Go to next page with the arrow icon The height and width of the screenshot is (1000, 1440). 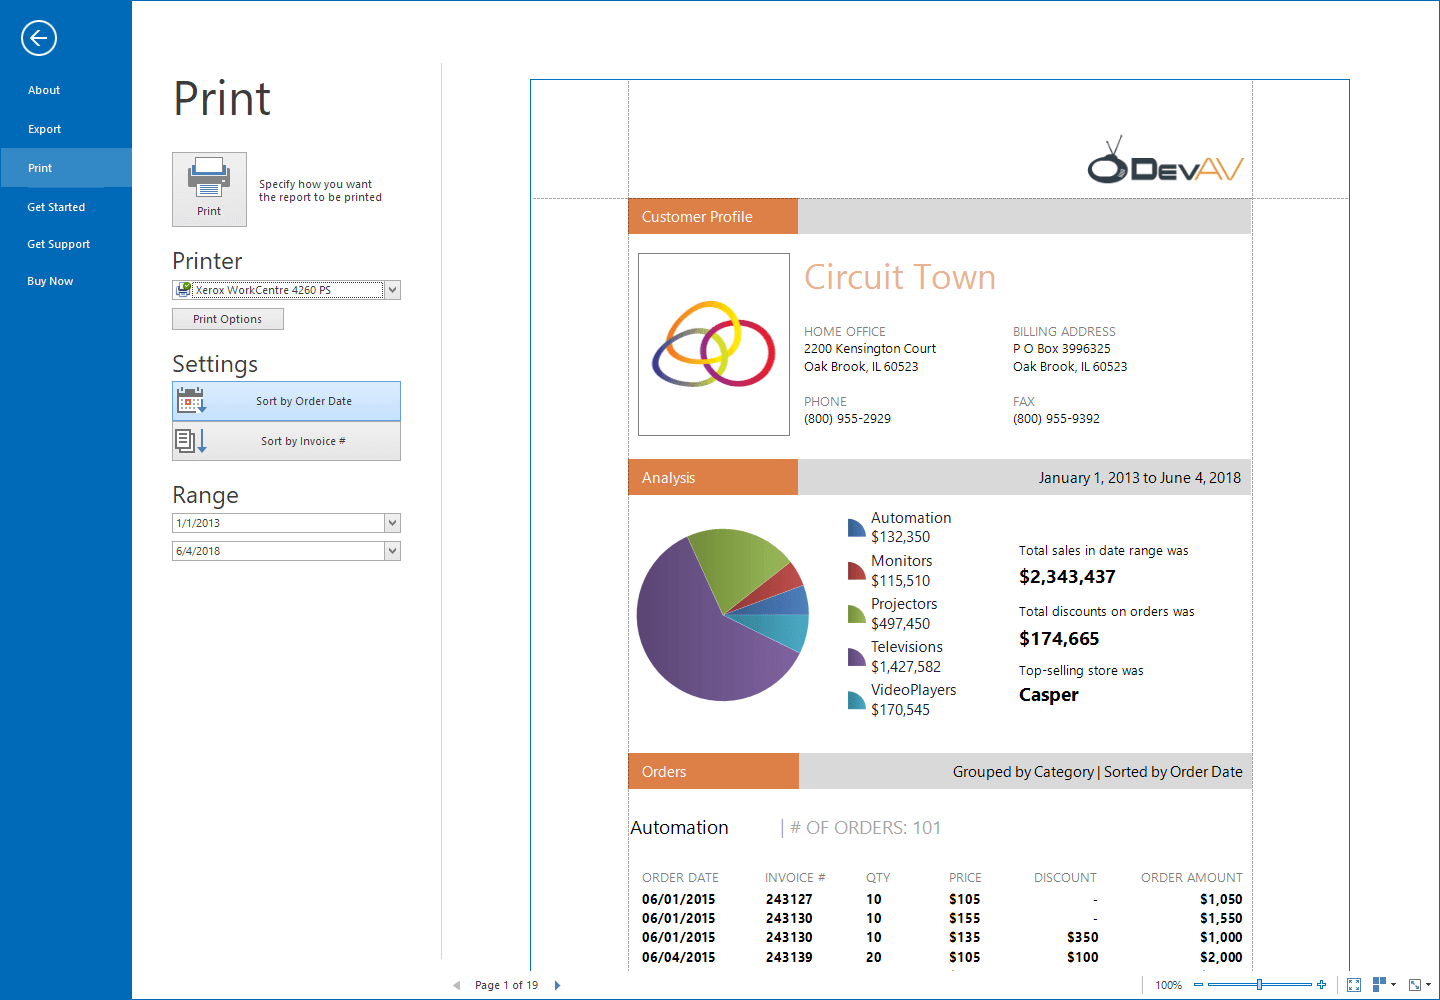pyautogui.click(x=557, y=984)
